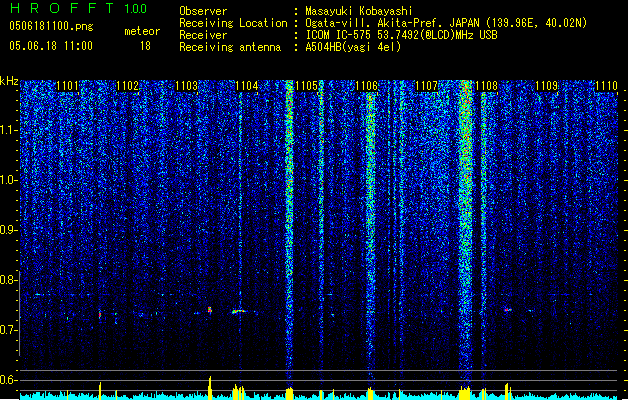Image resolution: width=629 pixels, height=400 pixels.
Task: Click the 1105 time marker
Action: point(306,86)
